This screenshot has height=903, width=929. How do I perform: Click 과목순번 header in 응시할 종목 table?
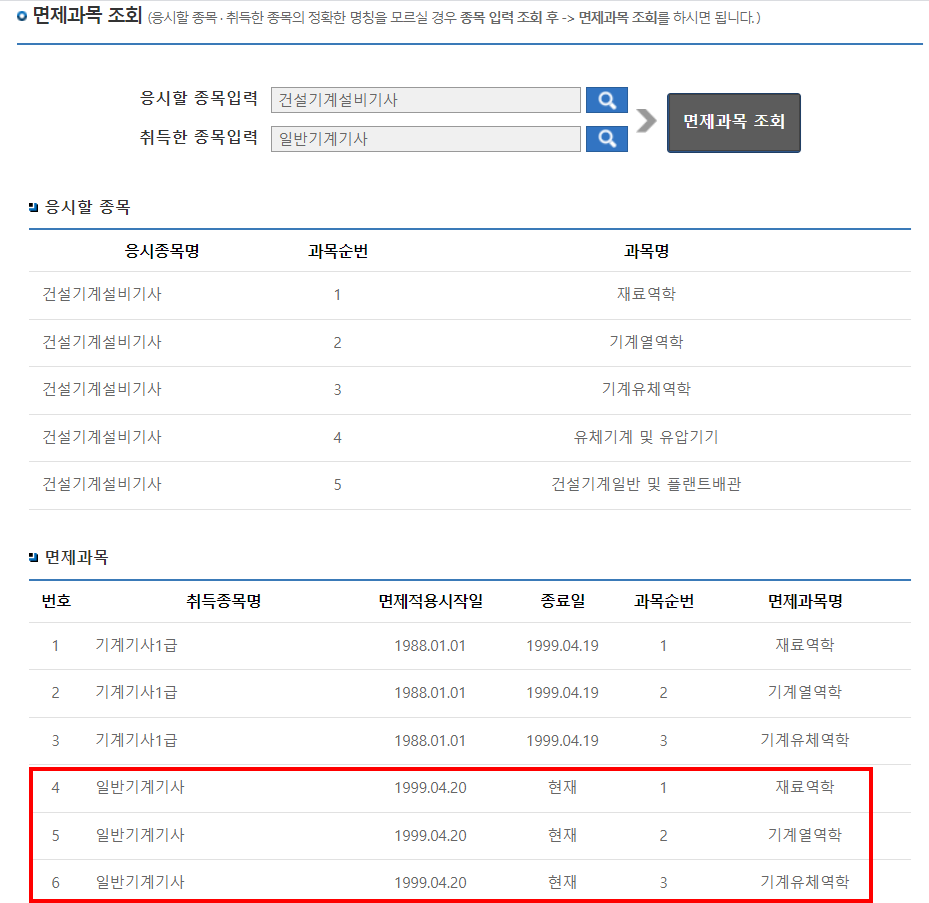pos(338,251)
